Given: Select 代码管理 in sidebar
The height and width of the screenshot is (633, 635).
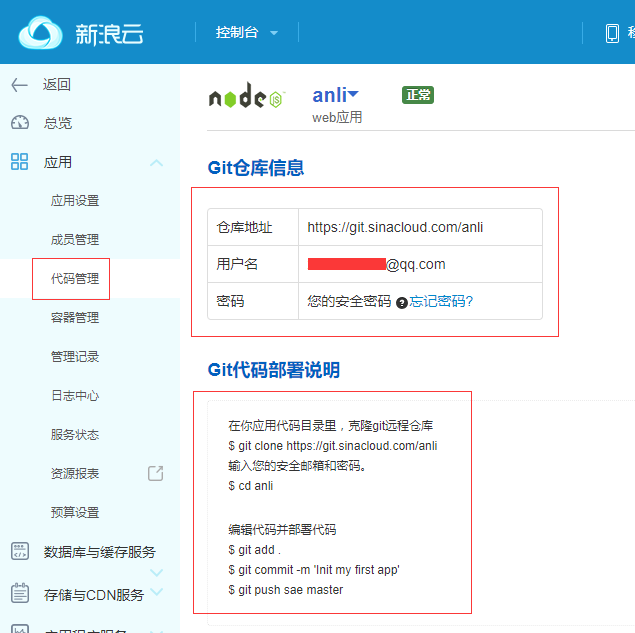Looking at the screenshot, I should point(75,279).
